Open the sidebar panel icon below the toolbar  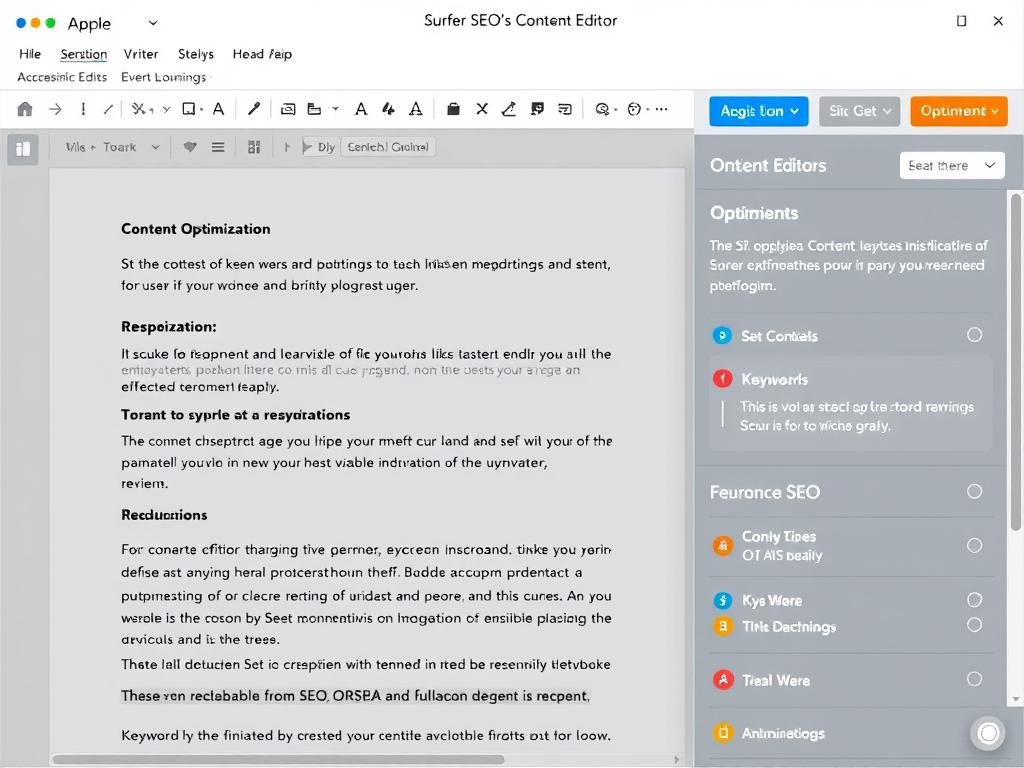tap(22, 148)
